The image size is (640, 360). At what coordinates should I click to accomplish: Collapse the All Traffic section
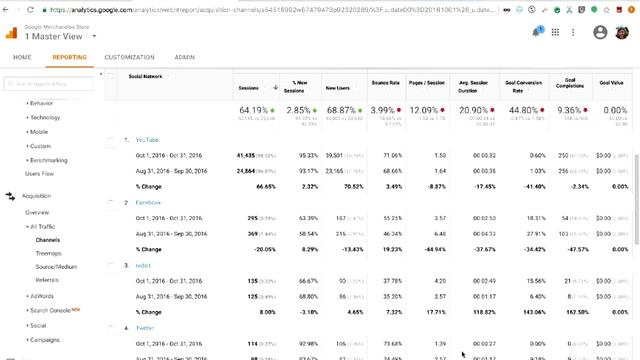click(40, 227)
